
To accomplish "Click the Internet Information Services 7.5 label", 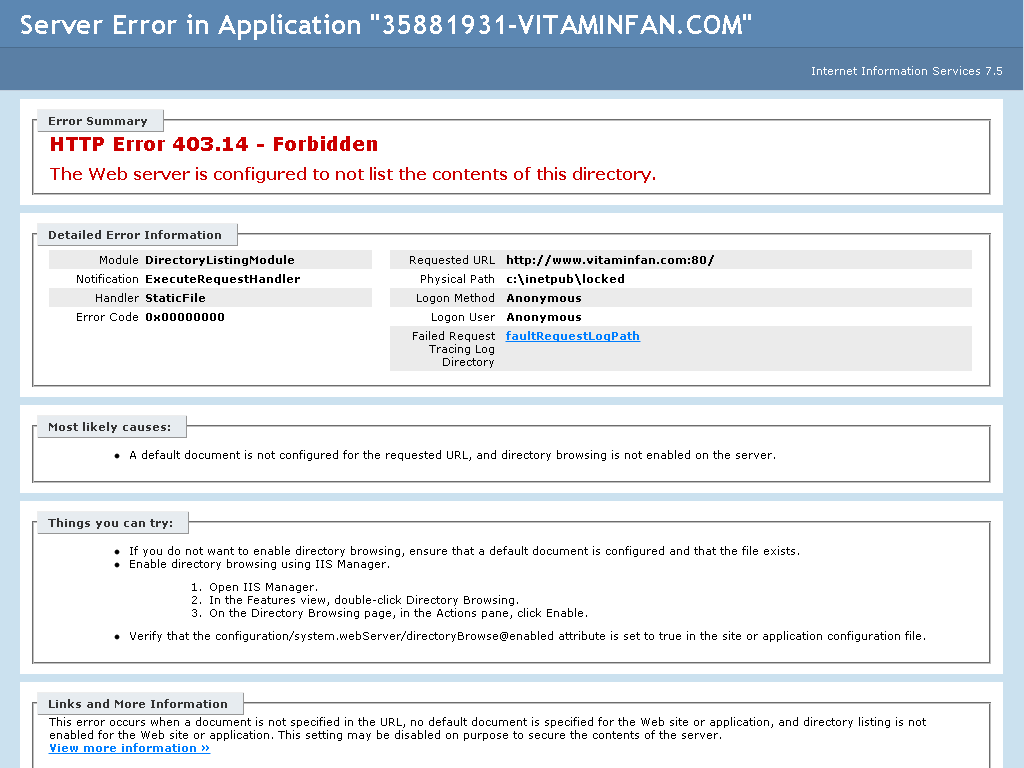I will (x=906, y=71).
